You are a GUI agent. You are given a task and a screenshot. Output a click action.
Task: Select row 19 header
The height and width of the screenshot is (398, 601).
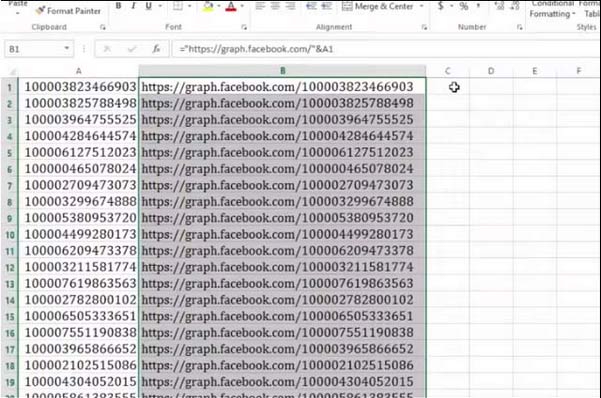10,382
